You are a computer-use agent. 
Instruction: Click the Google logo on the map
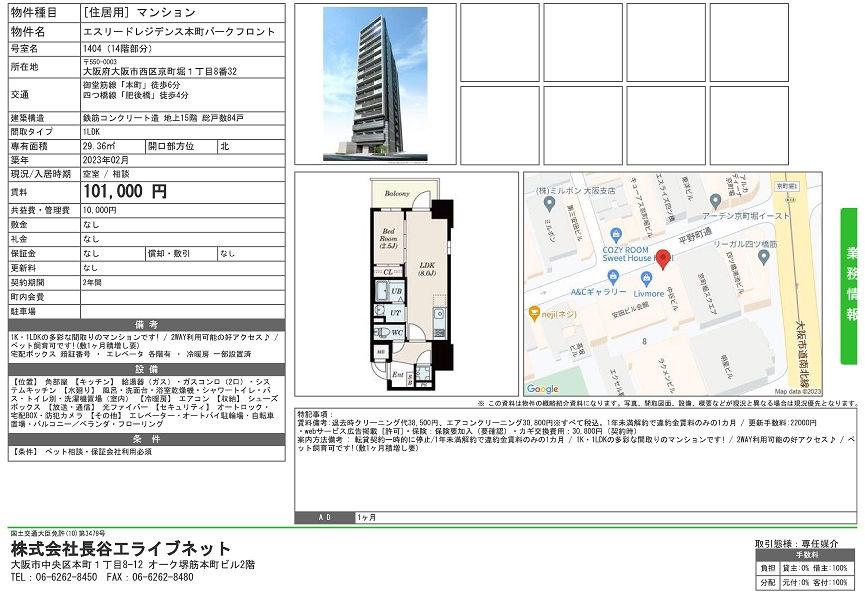543,388
